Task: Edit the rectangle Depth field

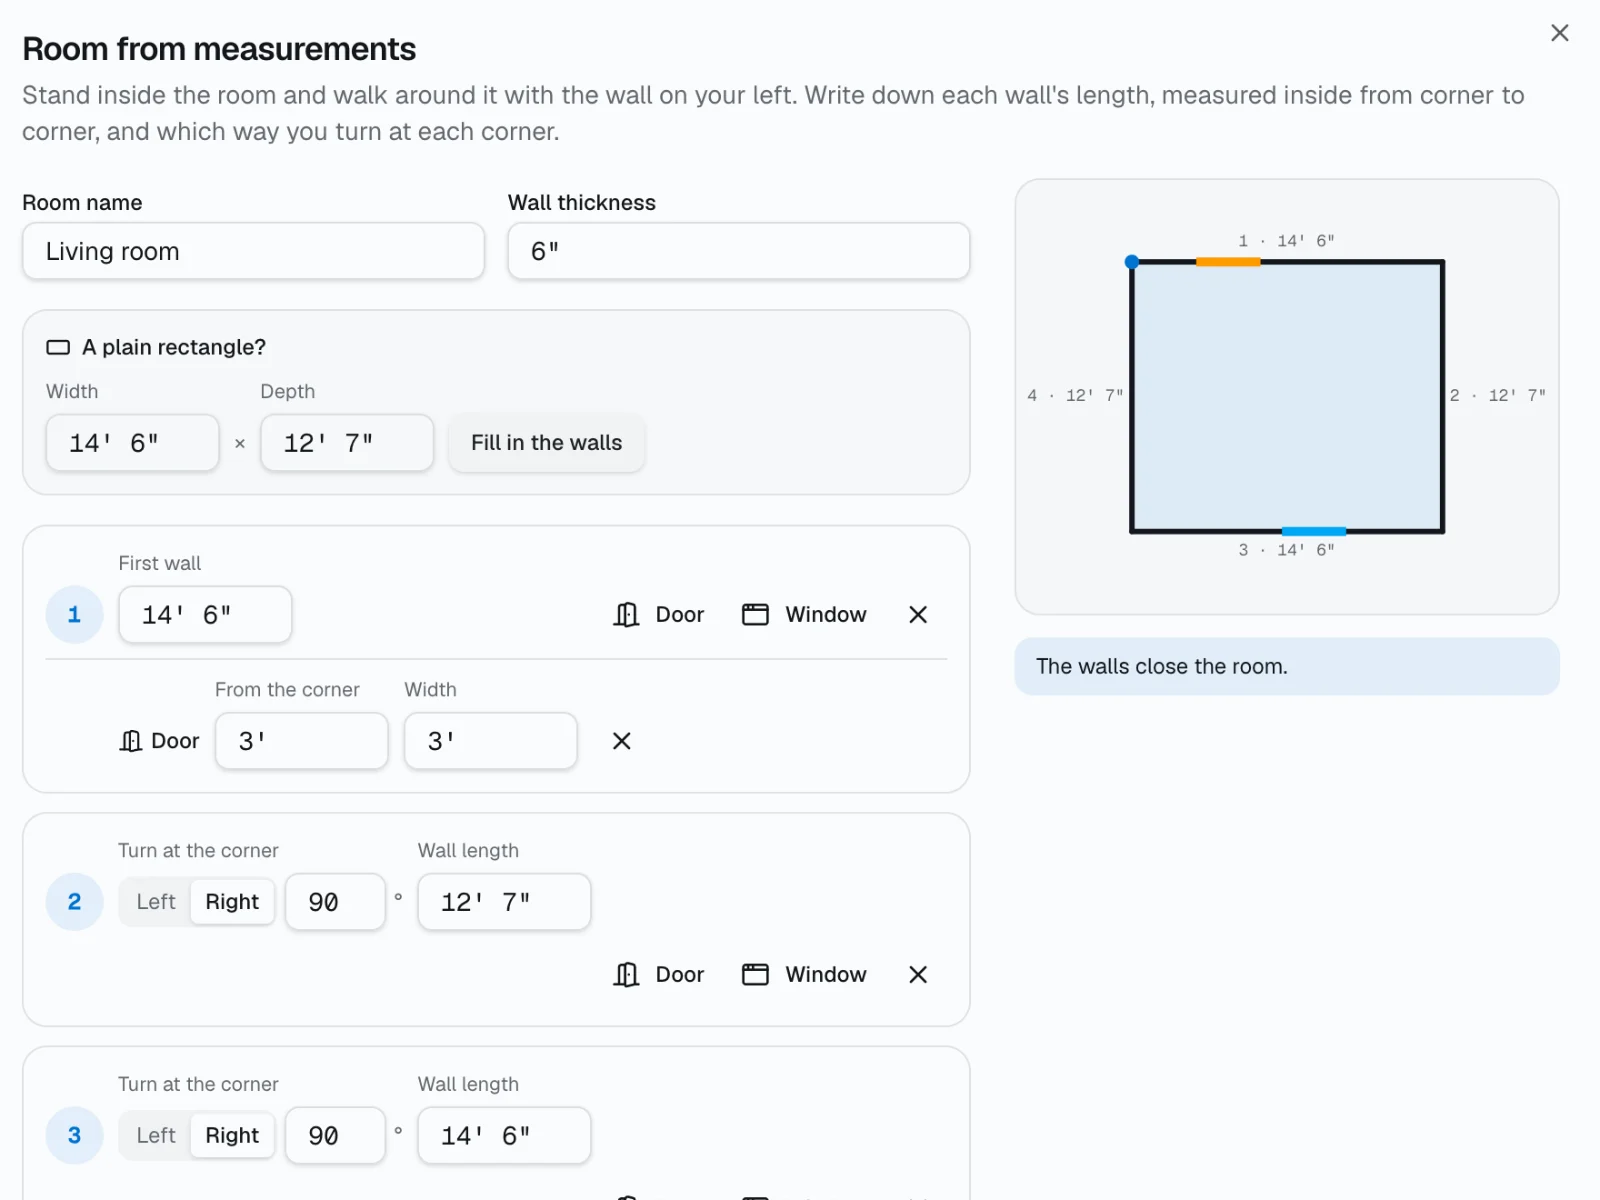Action: pos(347,443)
